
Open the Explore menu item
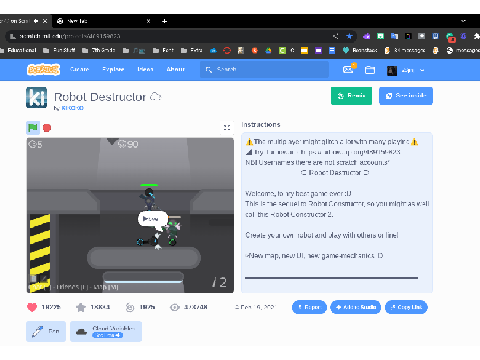click(113, 69)
